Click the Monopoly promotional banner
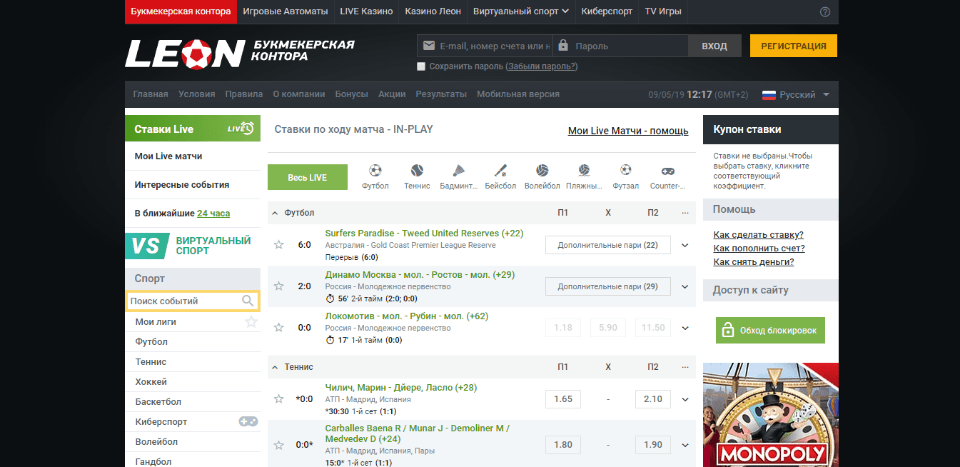The width and height of the screenshot is (960, 467). [x=770, y=415]
